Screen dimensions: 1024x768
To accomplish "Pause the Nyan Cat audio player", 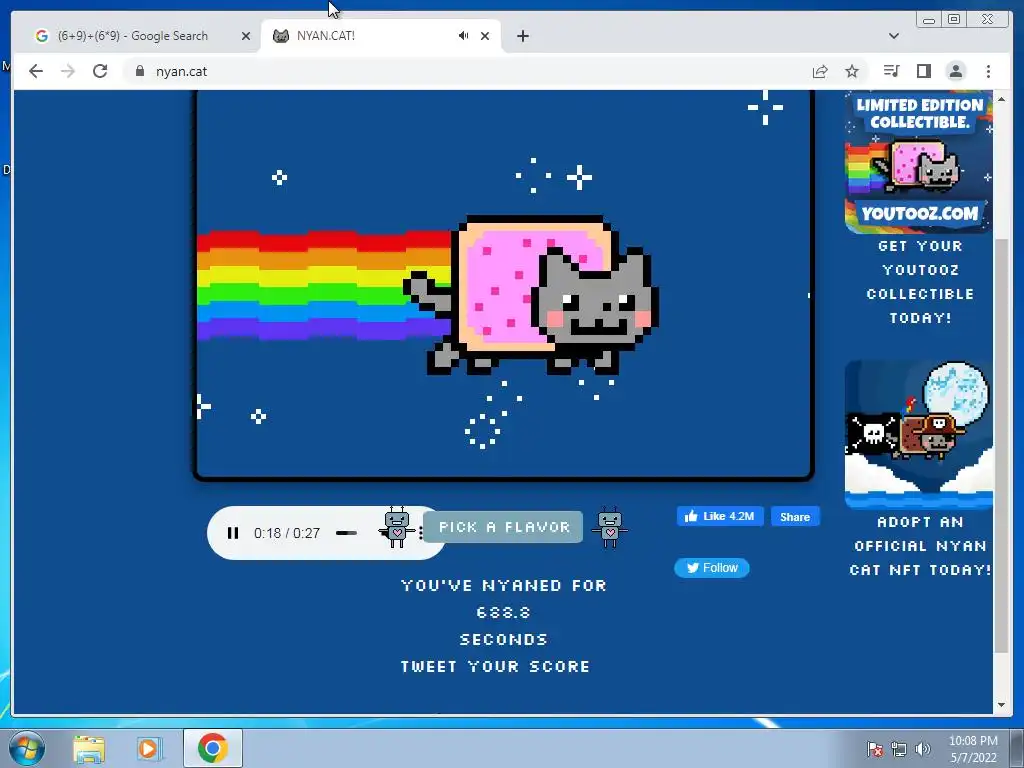I will [232, 533].
